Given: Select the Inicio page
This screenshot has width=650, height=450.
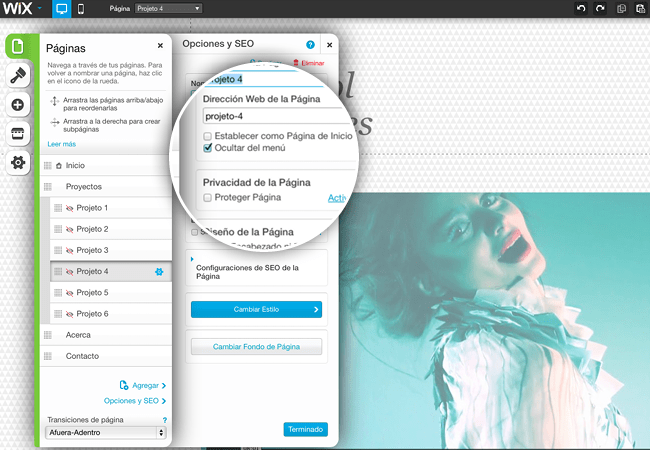Looking at the screenshot, I should click(x=106, y=165).
